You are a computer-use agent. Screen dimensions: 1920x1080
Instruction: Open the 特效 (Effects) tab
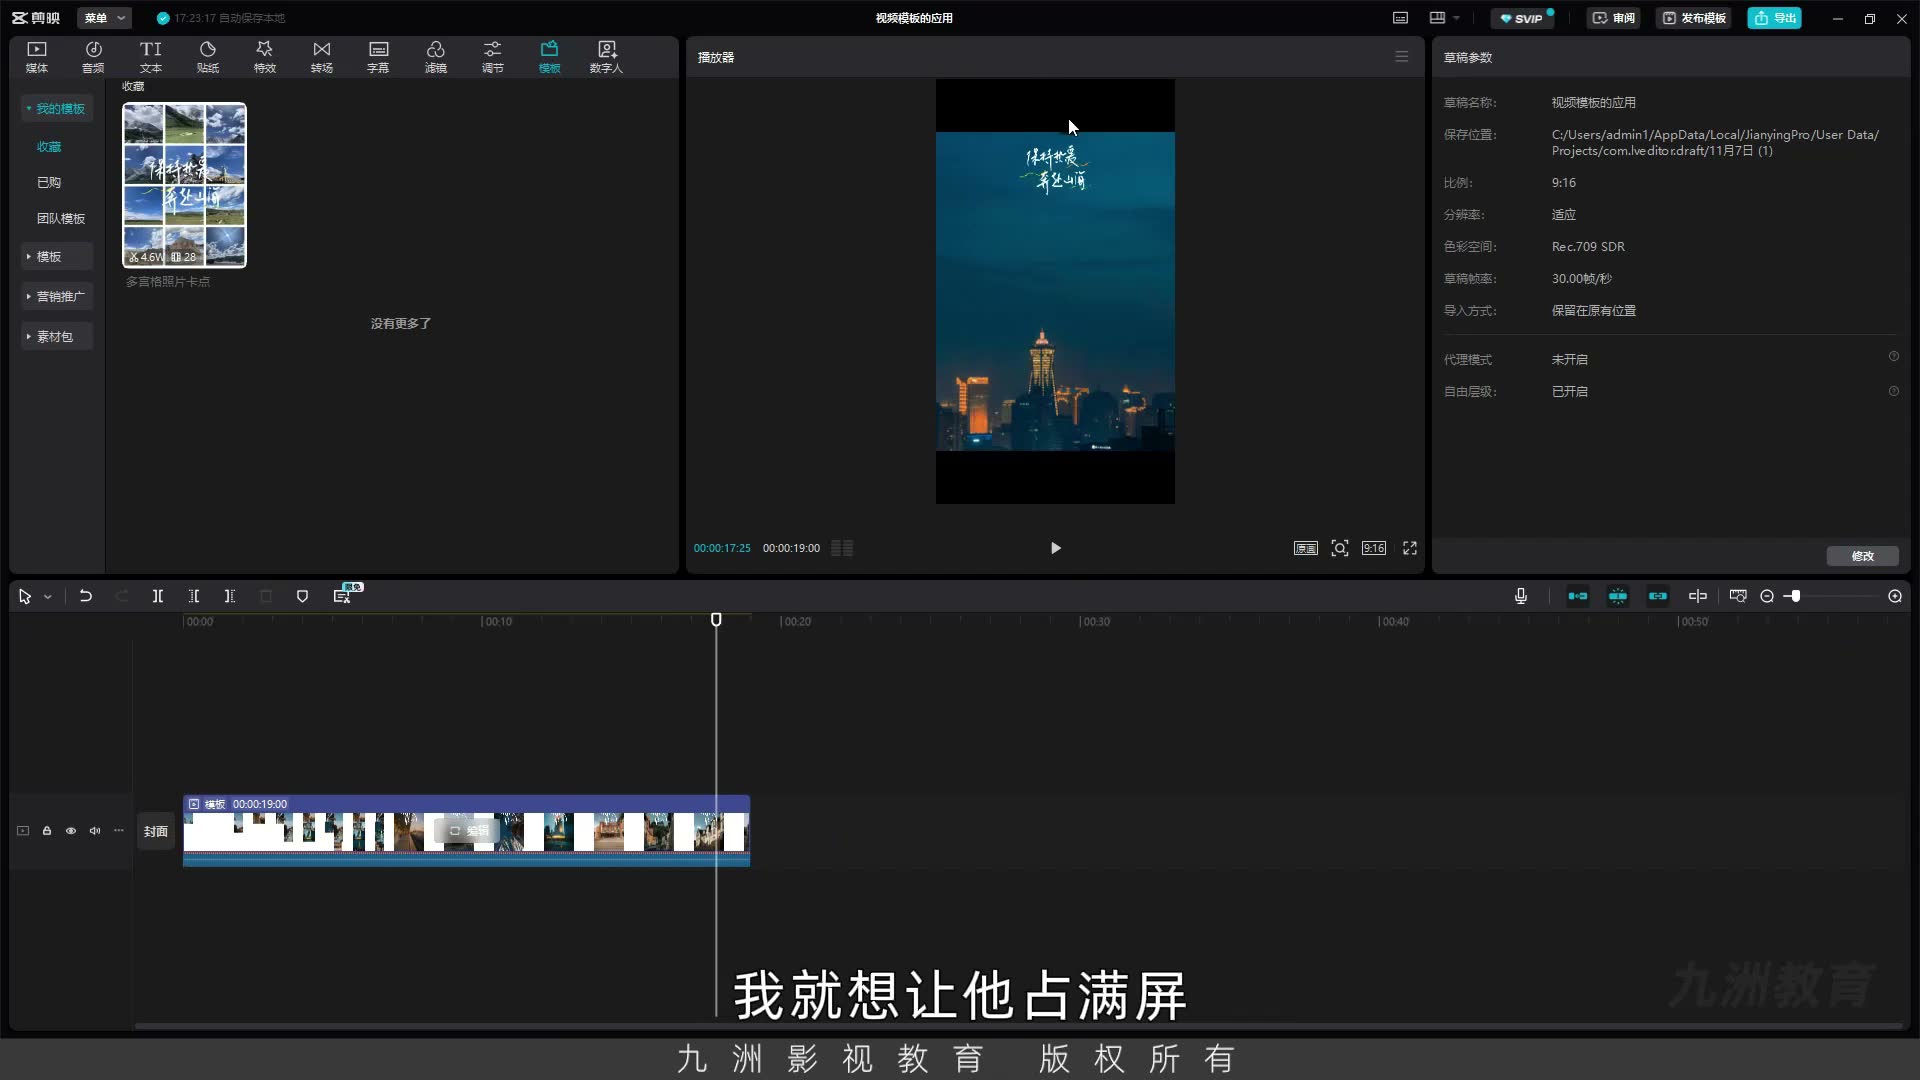click(x=265, y=57)
